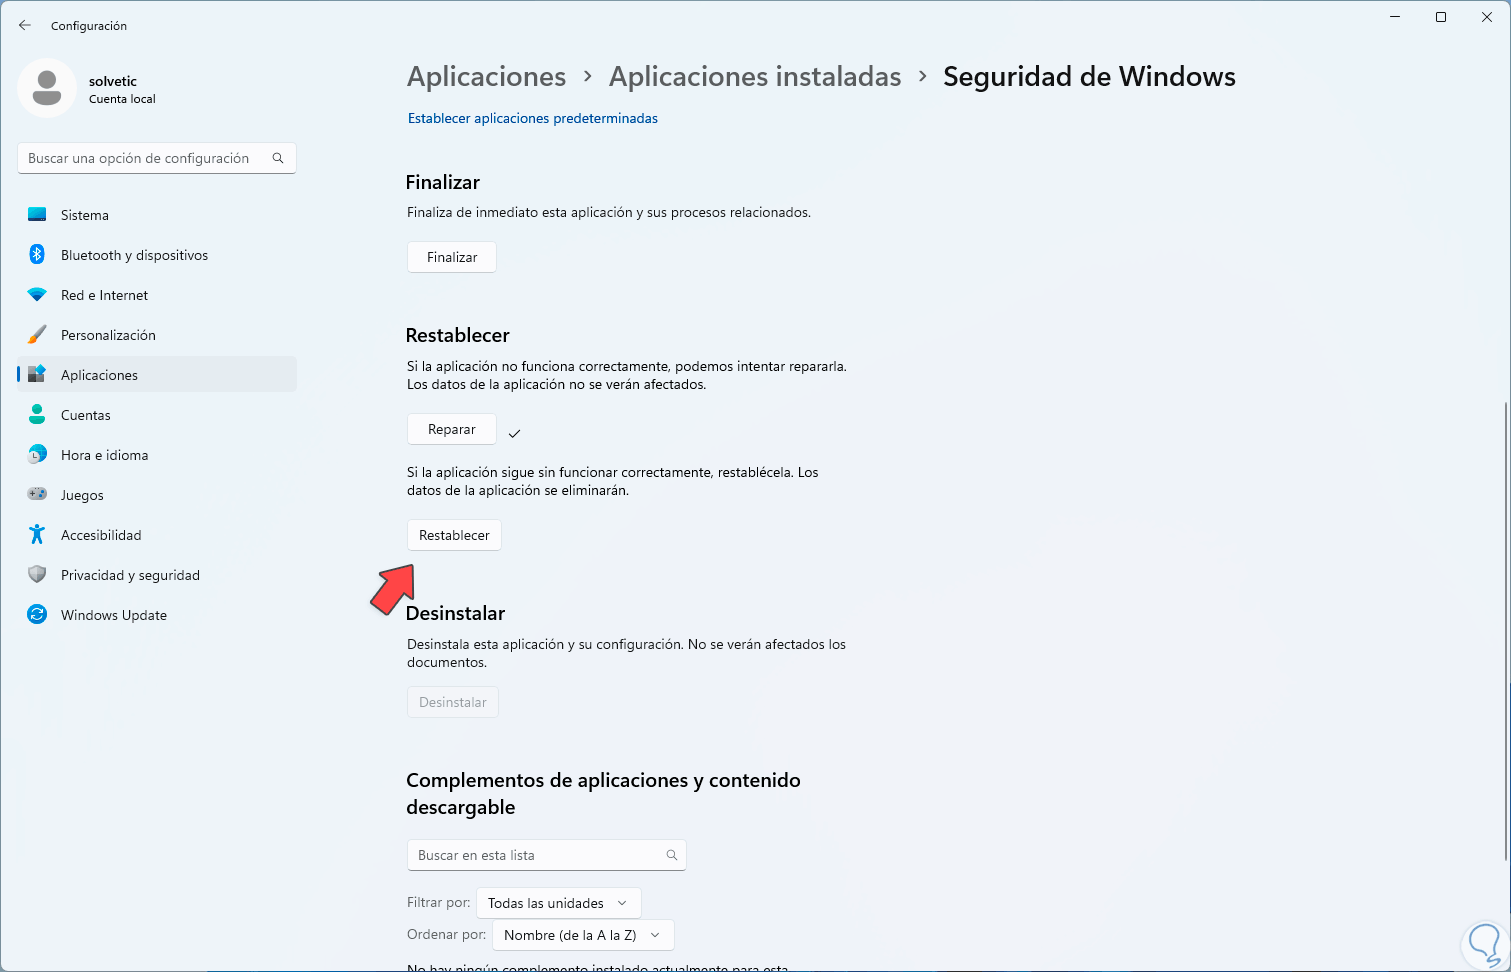Click the Juegos controller icon
Screen dimensions: 1511x972
click(37, 495)
